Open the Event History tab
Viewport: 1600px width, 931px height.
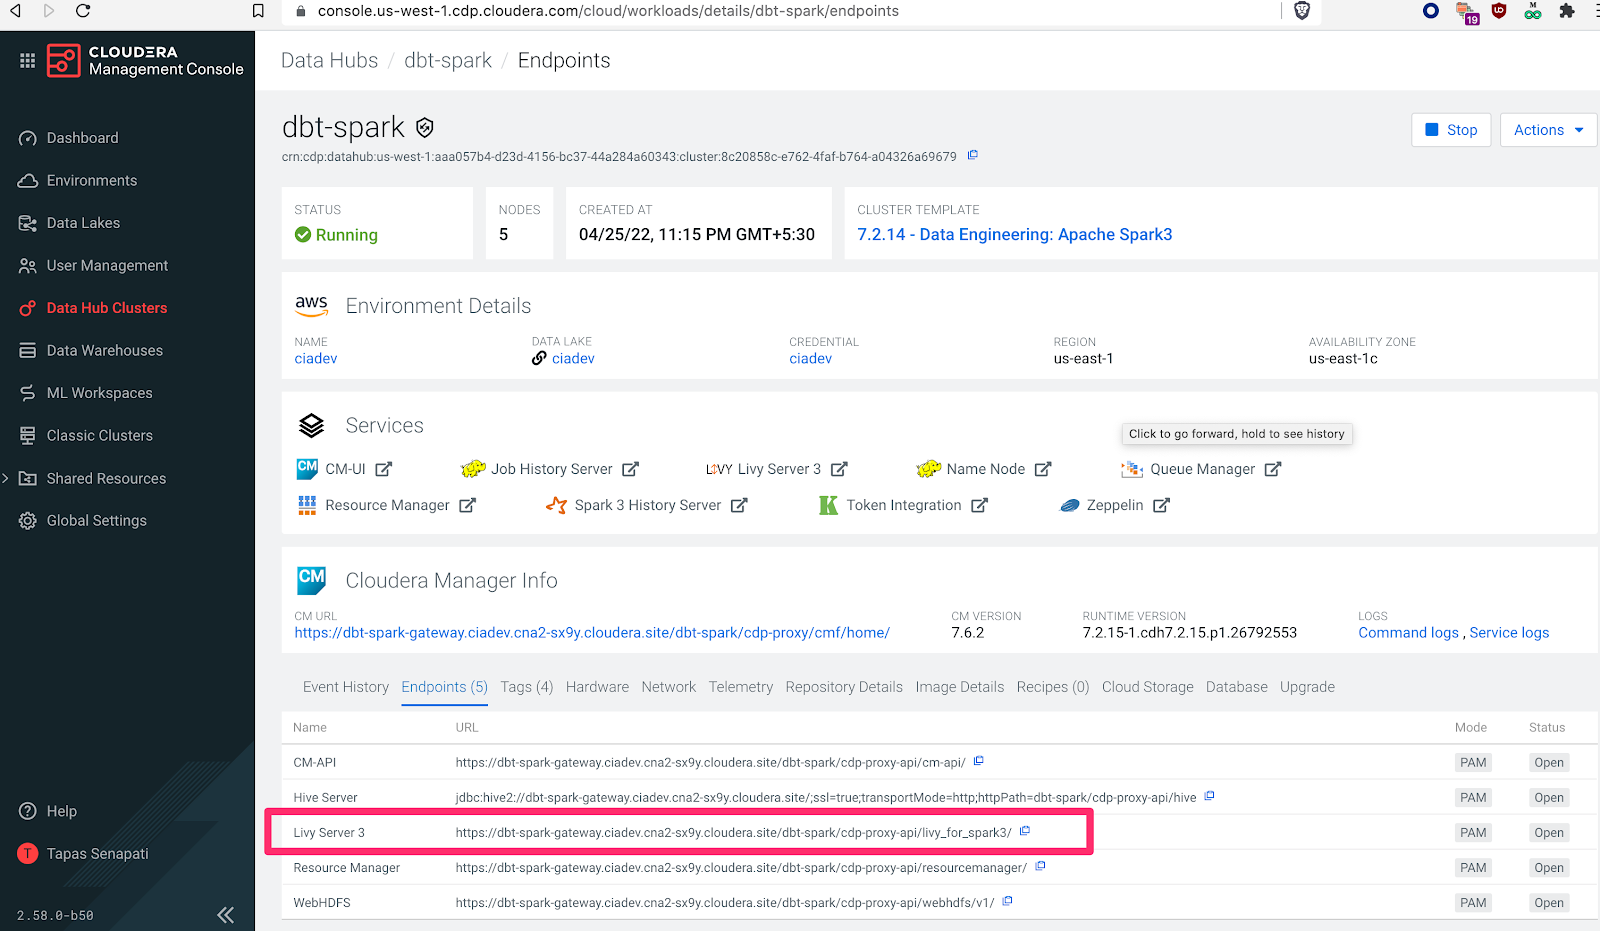click(x=345, y=687)
